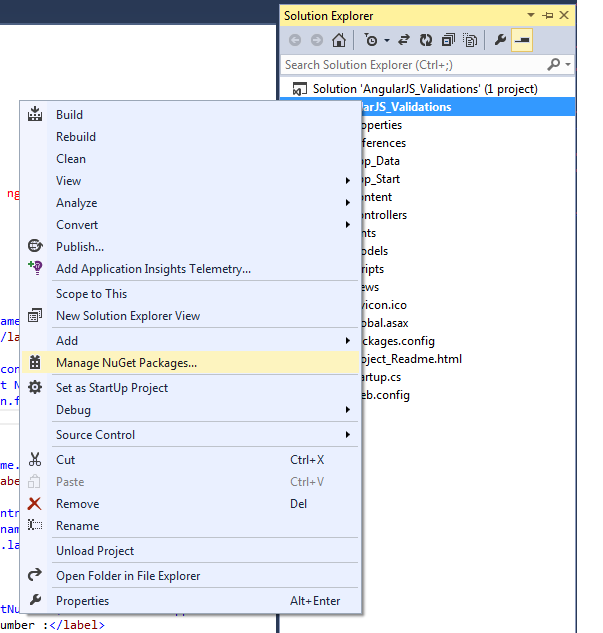The image size is (603, 633).
Task: Sync with Active Document icon
Action: coord(404,40)
